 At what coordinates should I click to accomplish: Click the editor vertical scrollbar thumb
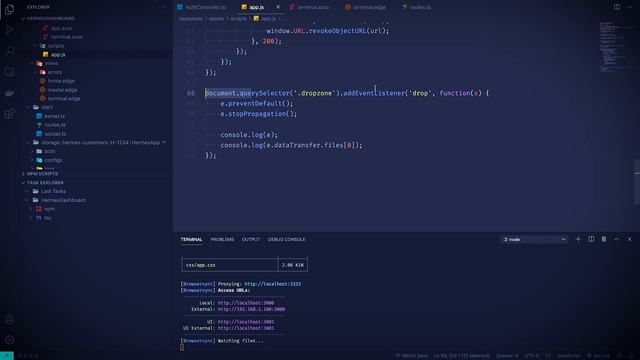pyautogui.click(x=637, y=182)
